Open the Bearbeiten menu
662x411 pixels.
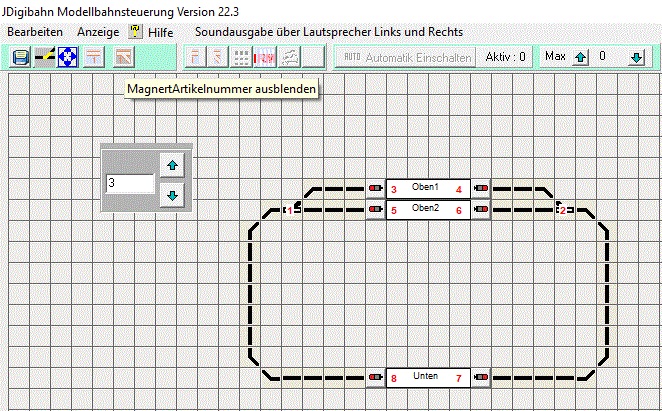35,32
